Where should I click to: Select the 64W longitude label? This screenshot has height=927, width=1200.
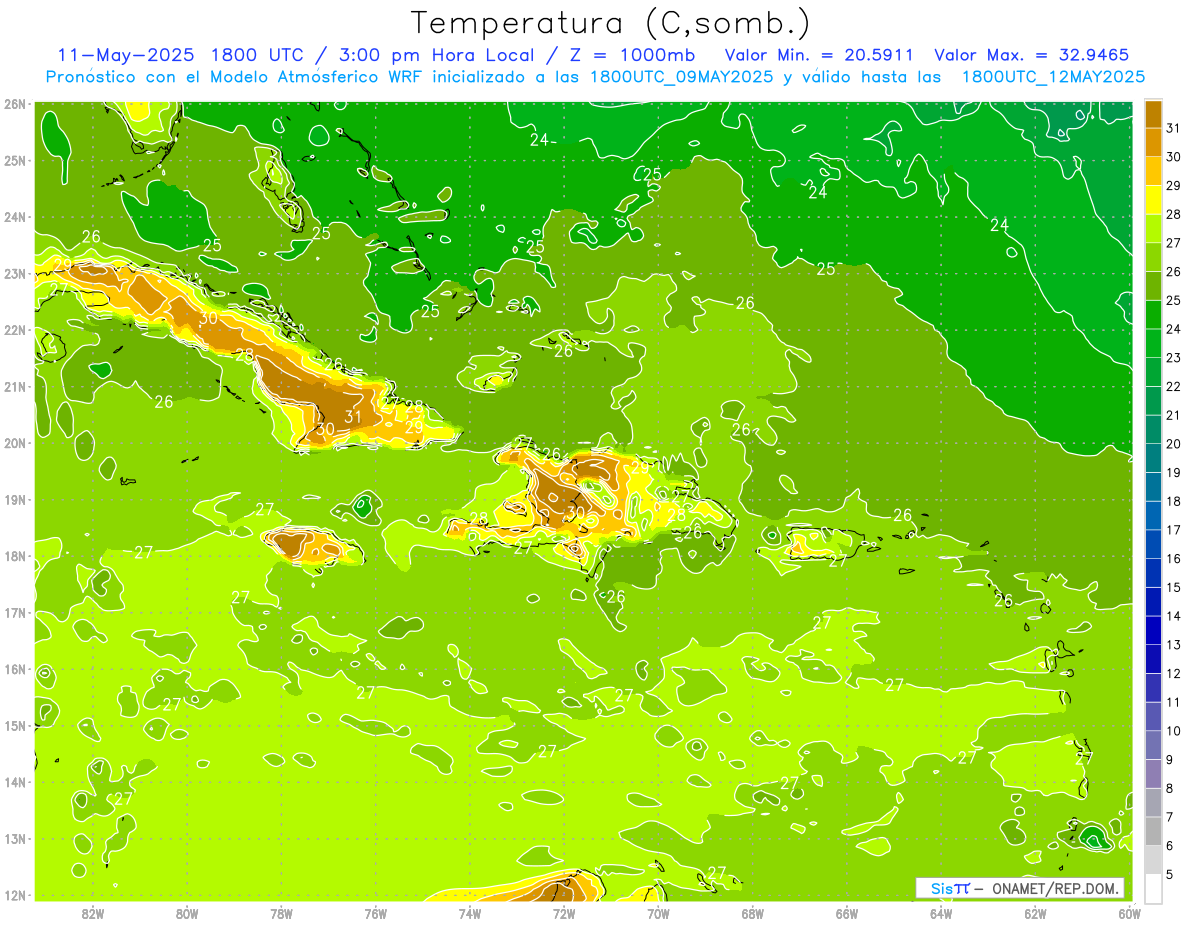941,912
